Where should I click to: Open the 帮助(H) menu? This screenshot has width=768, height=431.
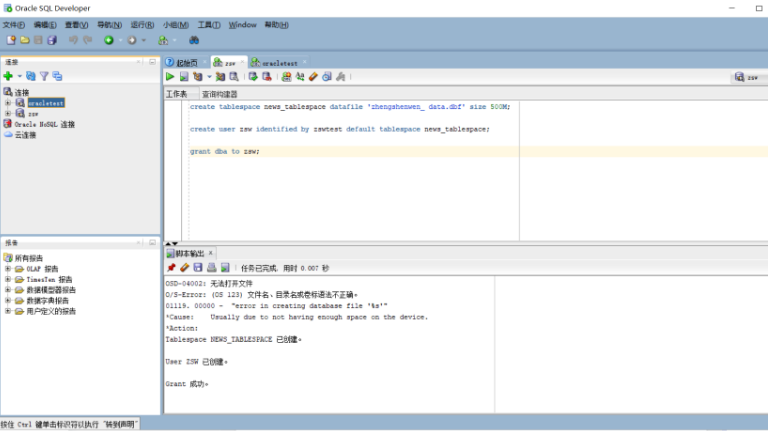point(276,24)
